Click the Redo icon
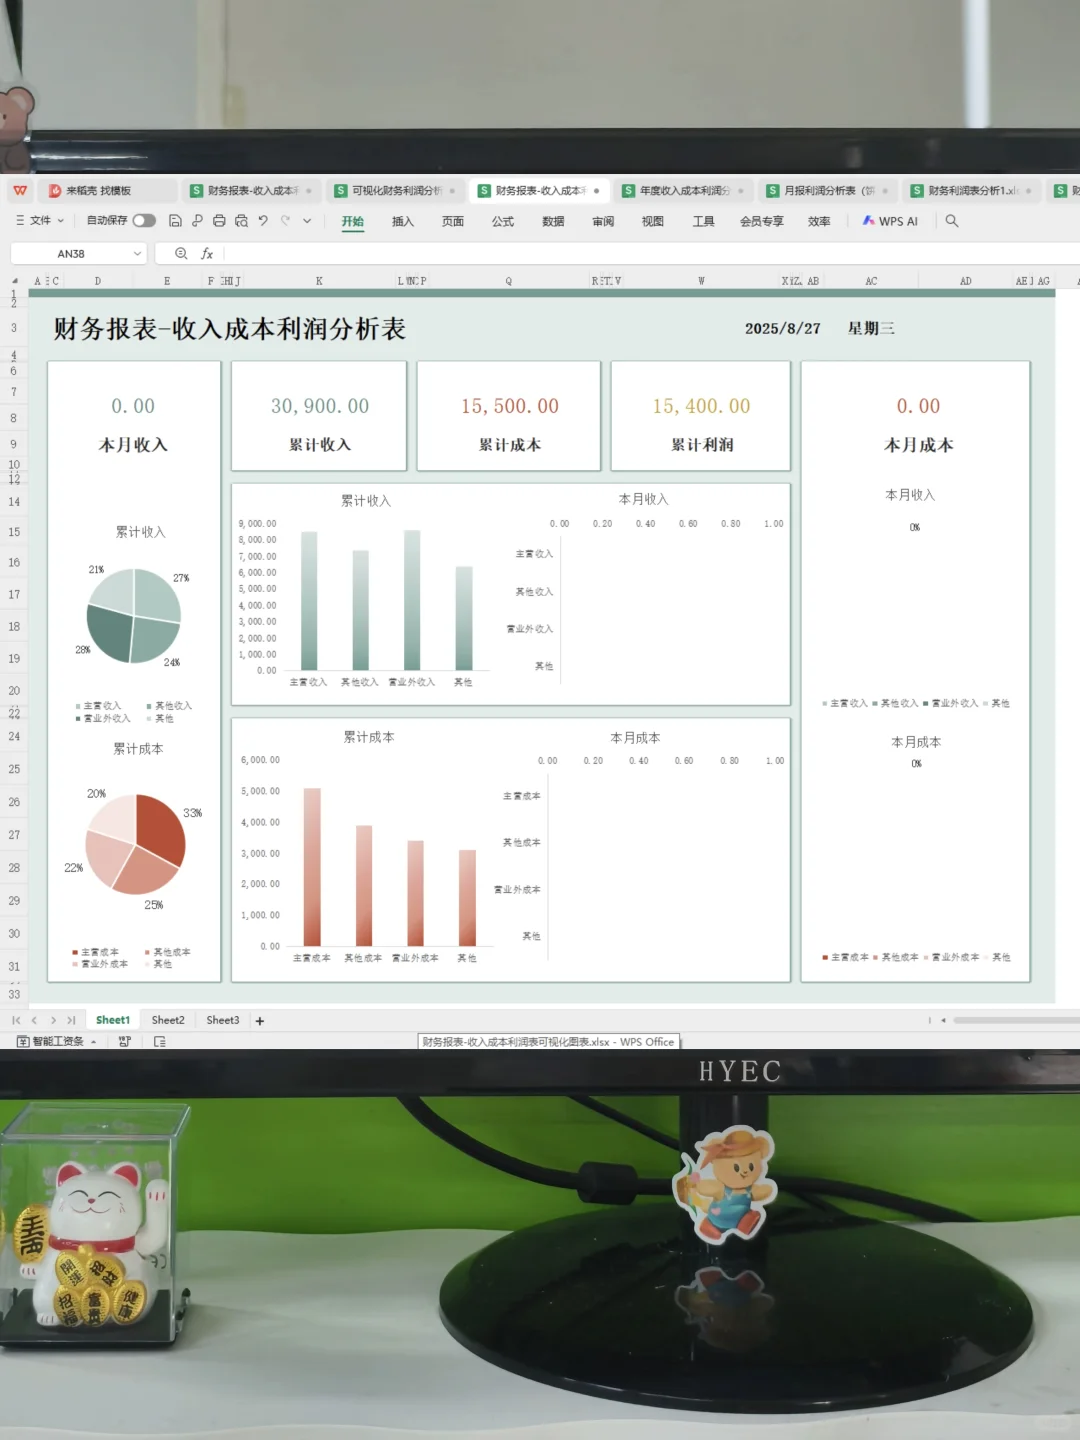This screenshot has width=1080, height=1440. [x=284, y=220]
